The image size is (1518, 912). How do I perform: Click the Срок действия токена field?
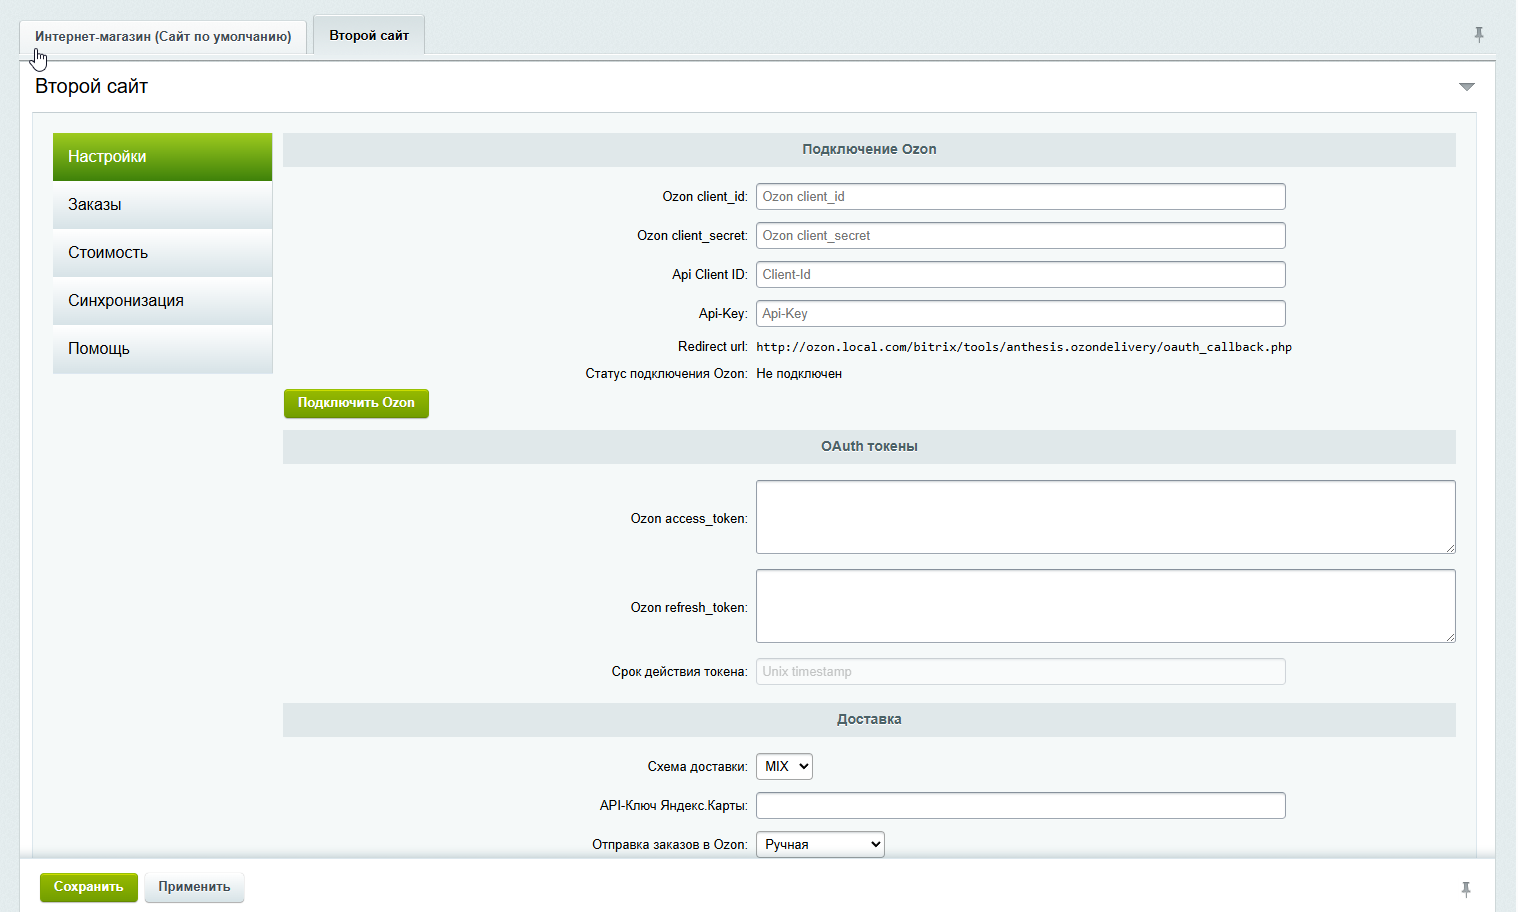click(1020, 672)
